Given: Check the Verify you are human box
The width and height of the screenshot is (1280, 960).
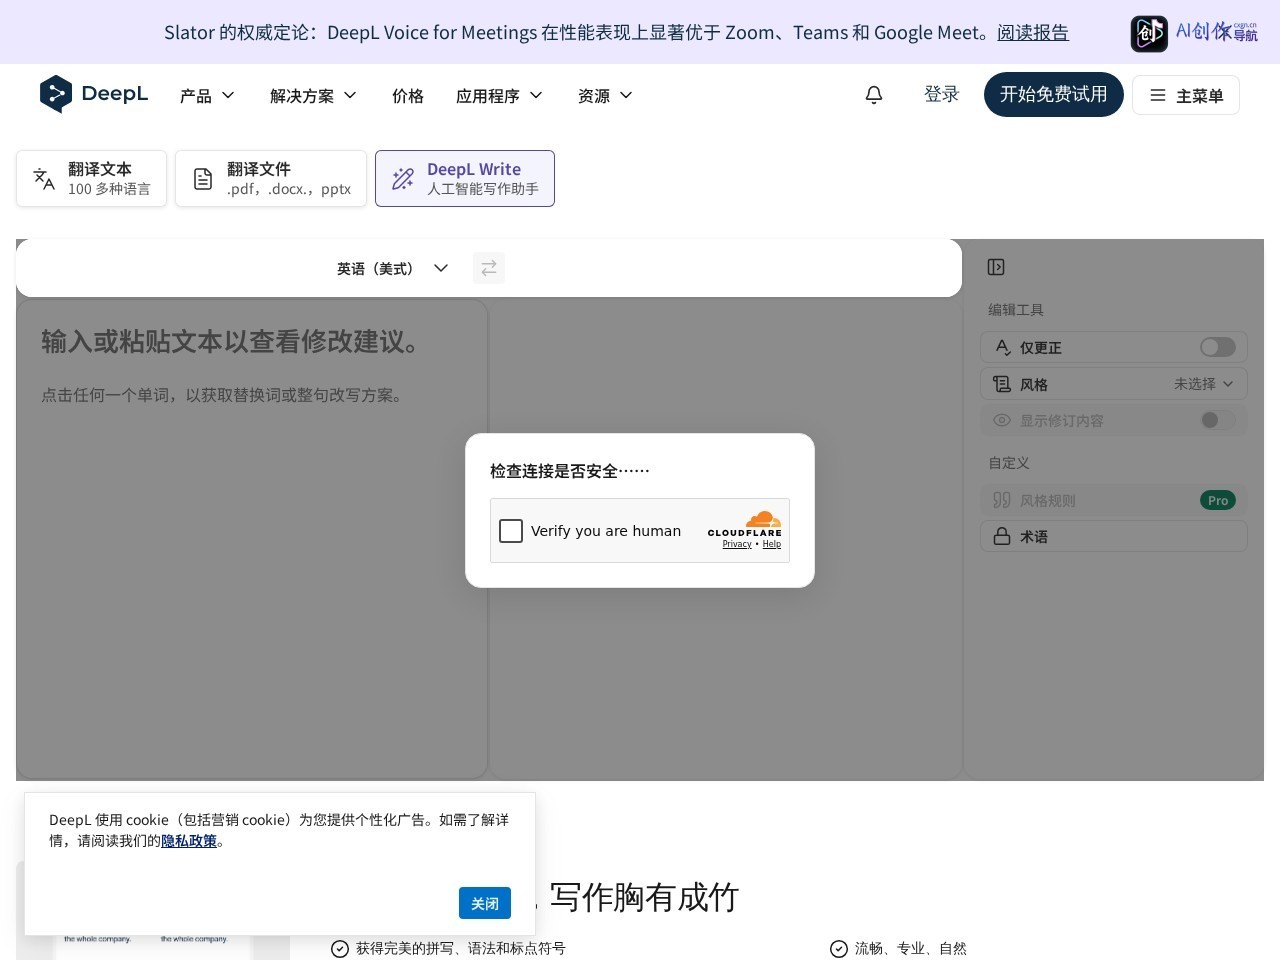Looking at the screenshot, I should tap(511, 531).
